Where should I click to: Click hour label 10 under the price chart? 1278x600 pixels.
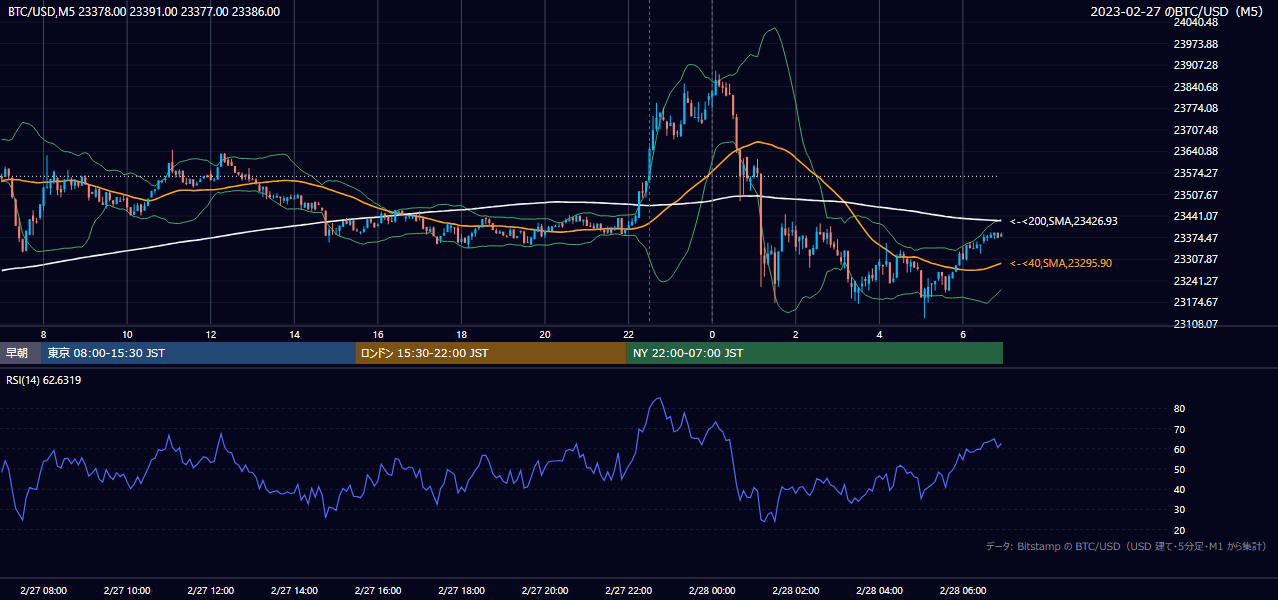click(127, 334)
